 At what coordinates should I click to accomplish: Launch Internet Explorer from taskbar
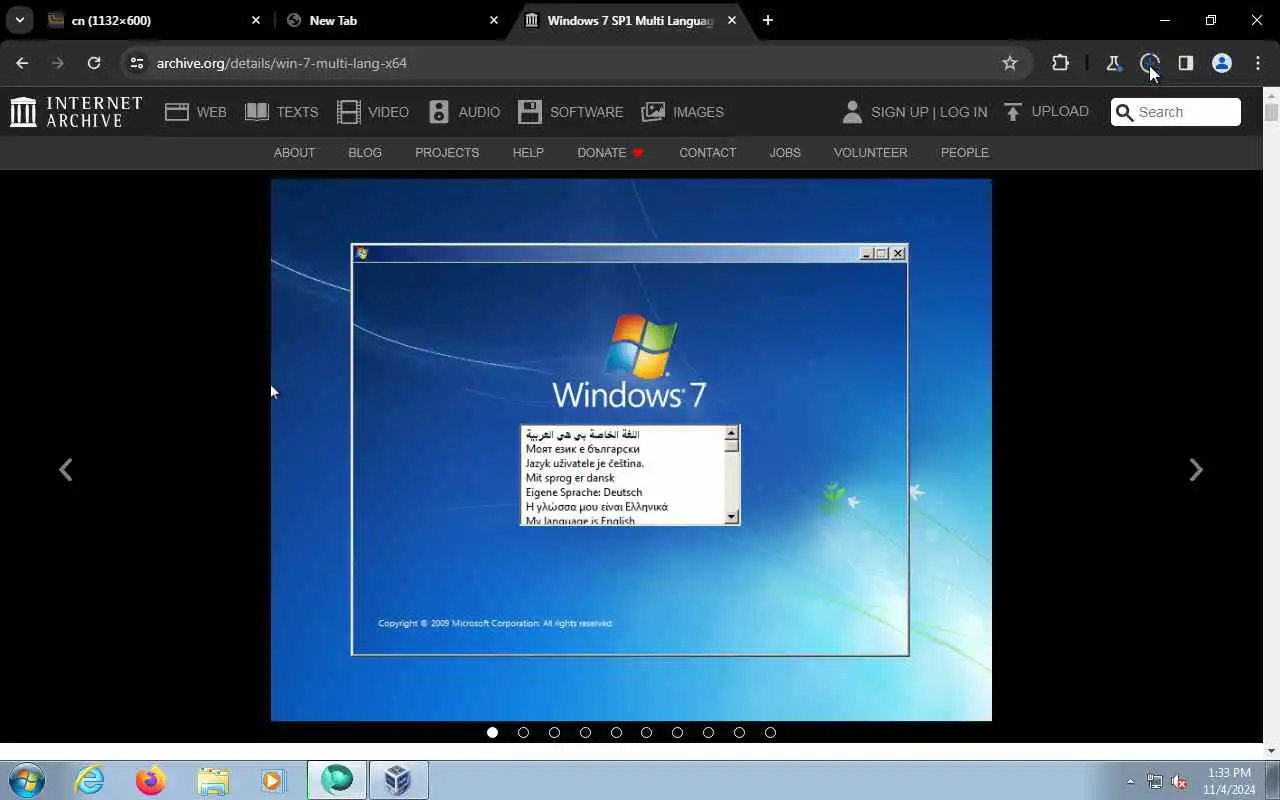click(90, 780)
